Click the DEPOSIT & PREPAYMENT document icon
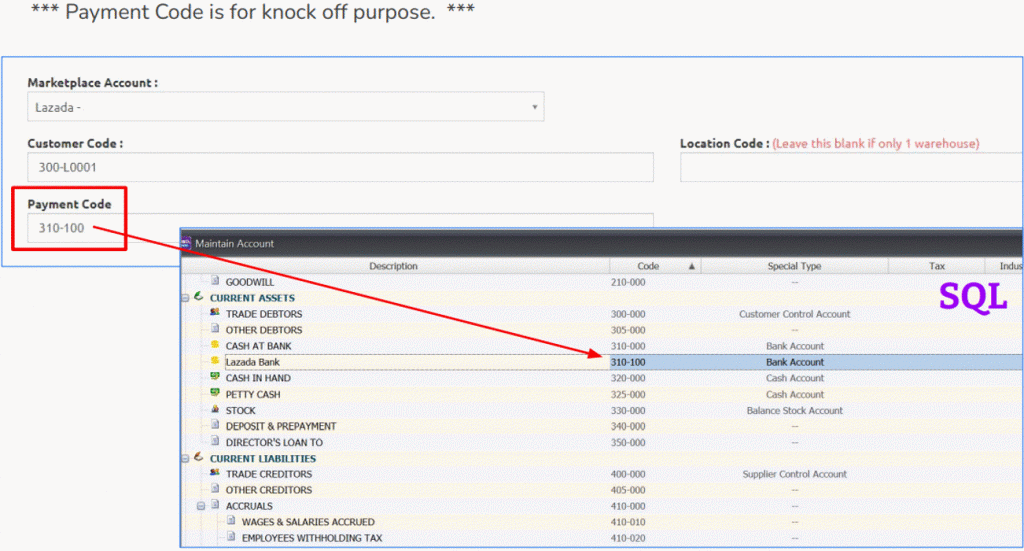The width and height of the screenshot is (1024, 551). (x=215, y=425)
